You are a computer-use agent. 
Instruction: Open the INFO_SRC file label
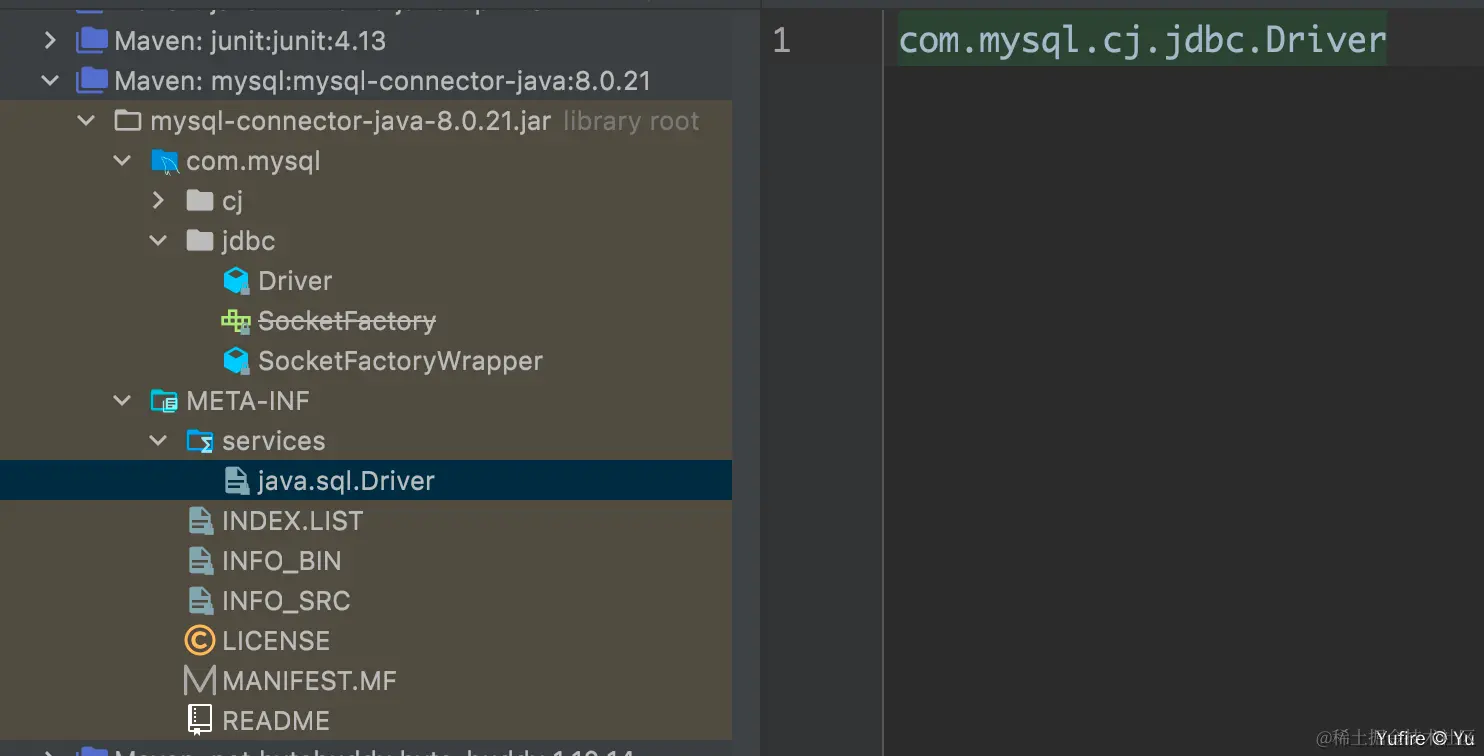pos(286,601)
